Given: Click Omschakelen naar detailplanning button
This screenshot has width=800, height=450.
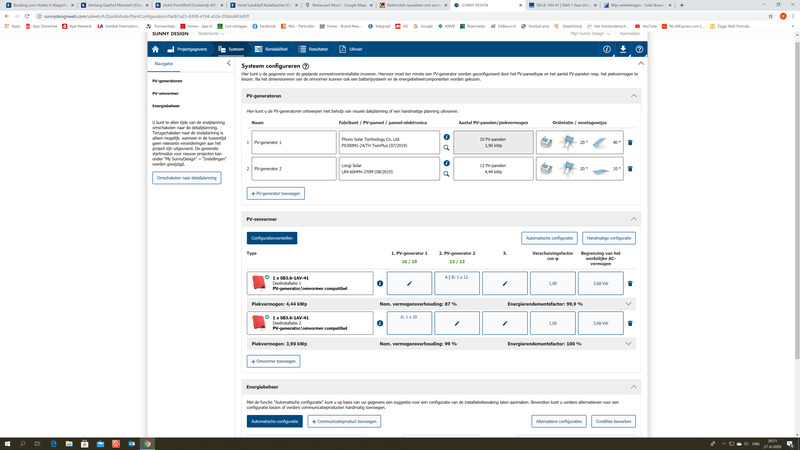Looking at the screenshot, I should tap(187, 178).
